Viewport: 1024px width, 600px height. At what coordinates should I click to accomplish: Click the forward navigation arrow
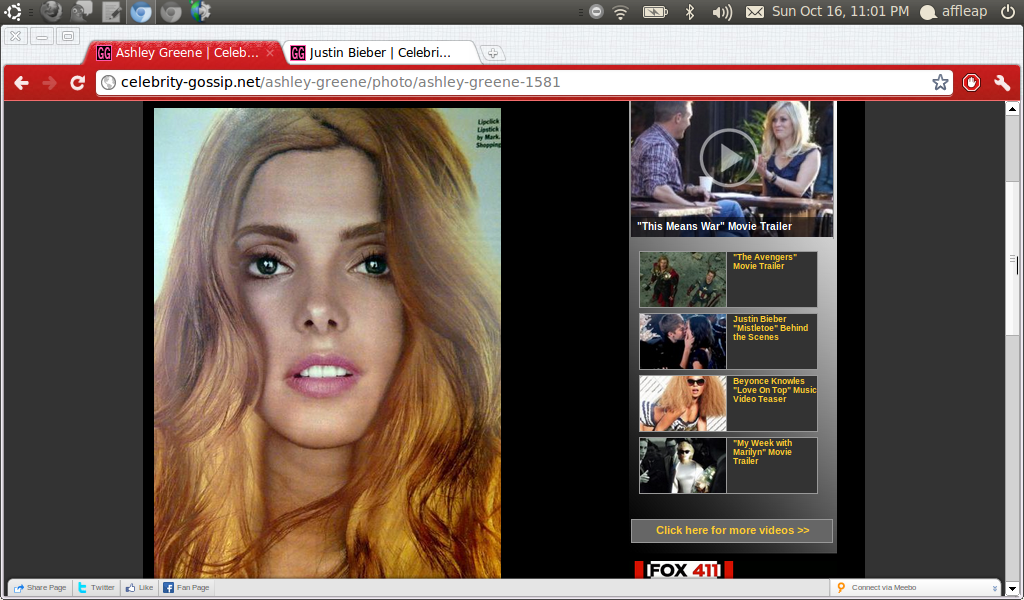click(50, 82)
